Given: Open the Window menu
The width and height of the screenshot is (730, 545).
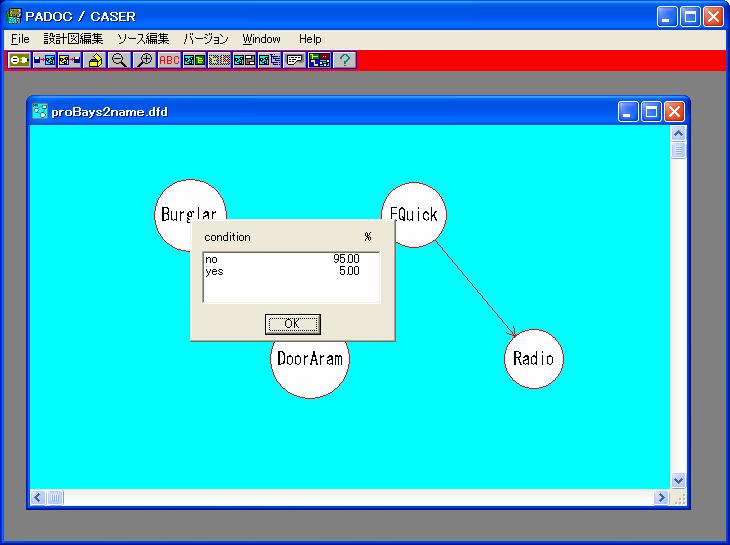Looking at the screenshot, I should click(x=261, y=39).
